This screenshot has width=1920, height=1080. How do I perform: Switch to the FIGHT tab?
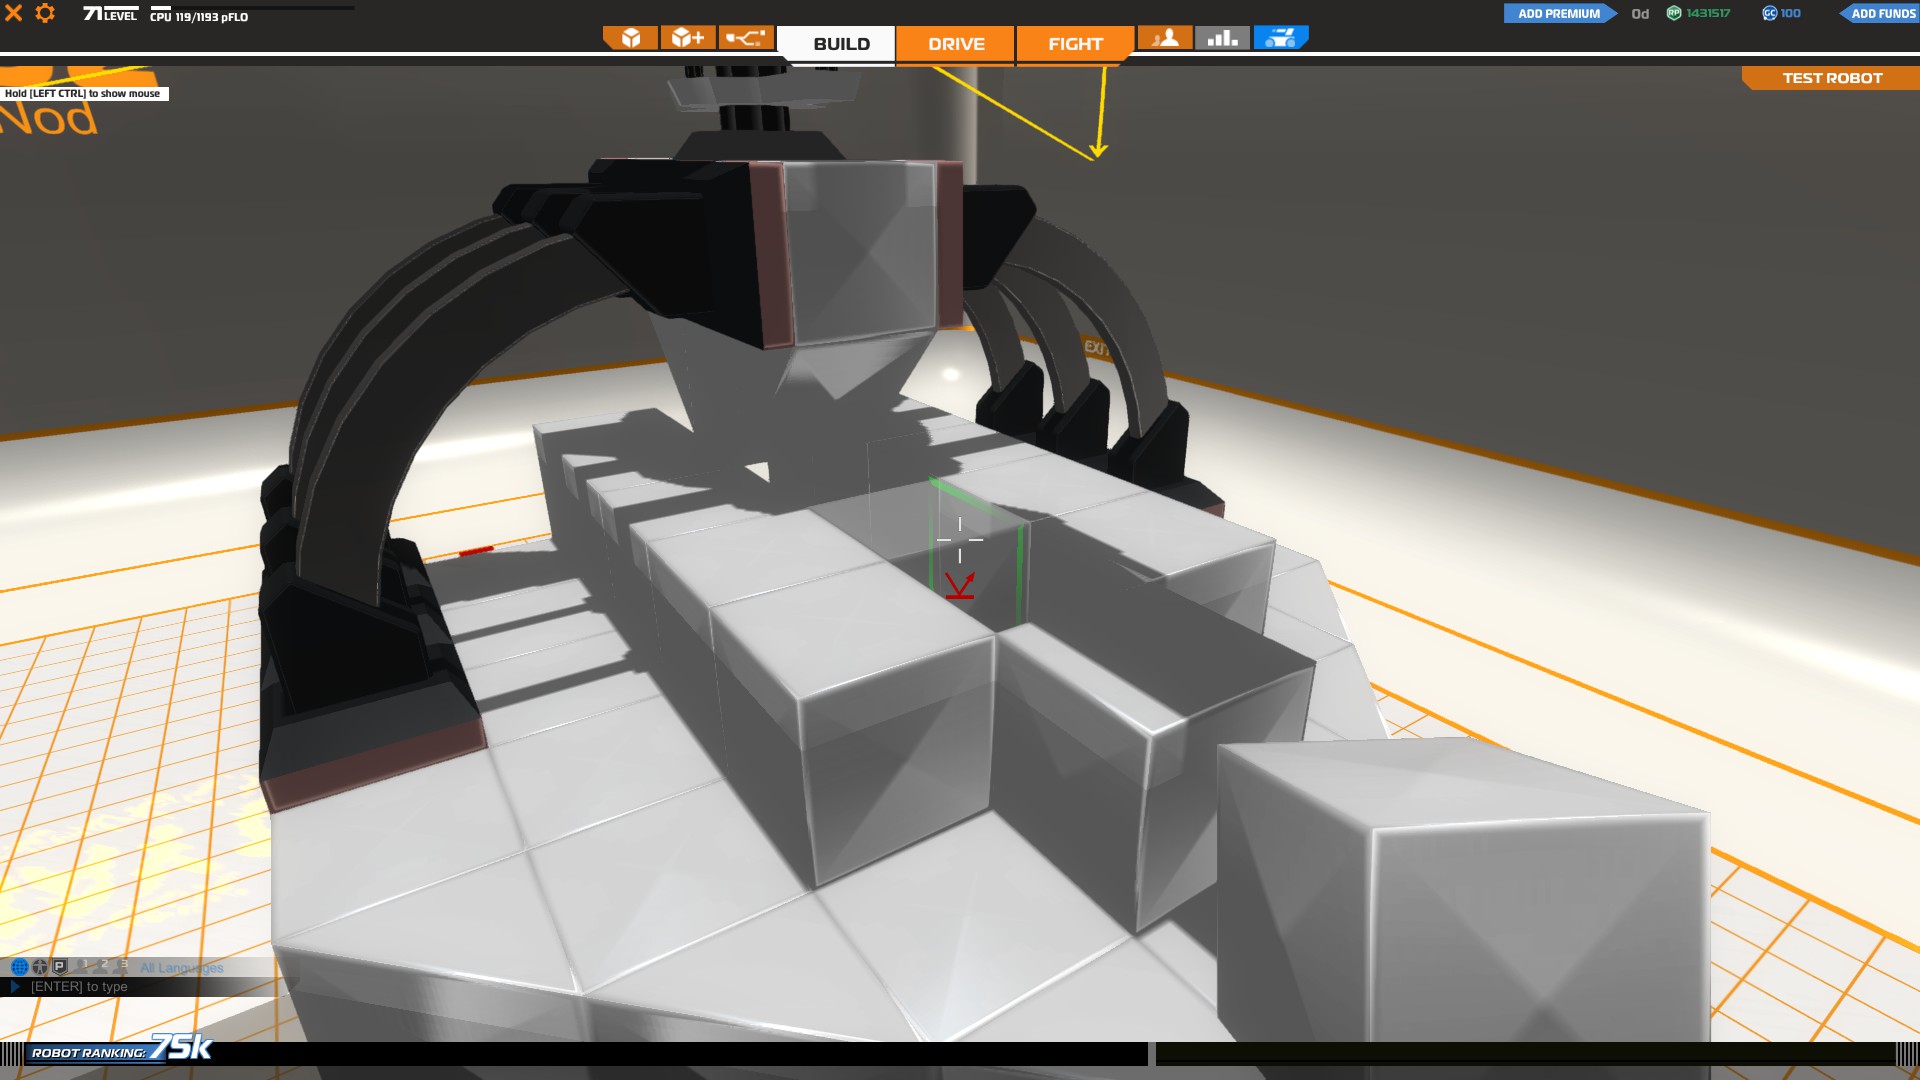pos(1075,44)
